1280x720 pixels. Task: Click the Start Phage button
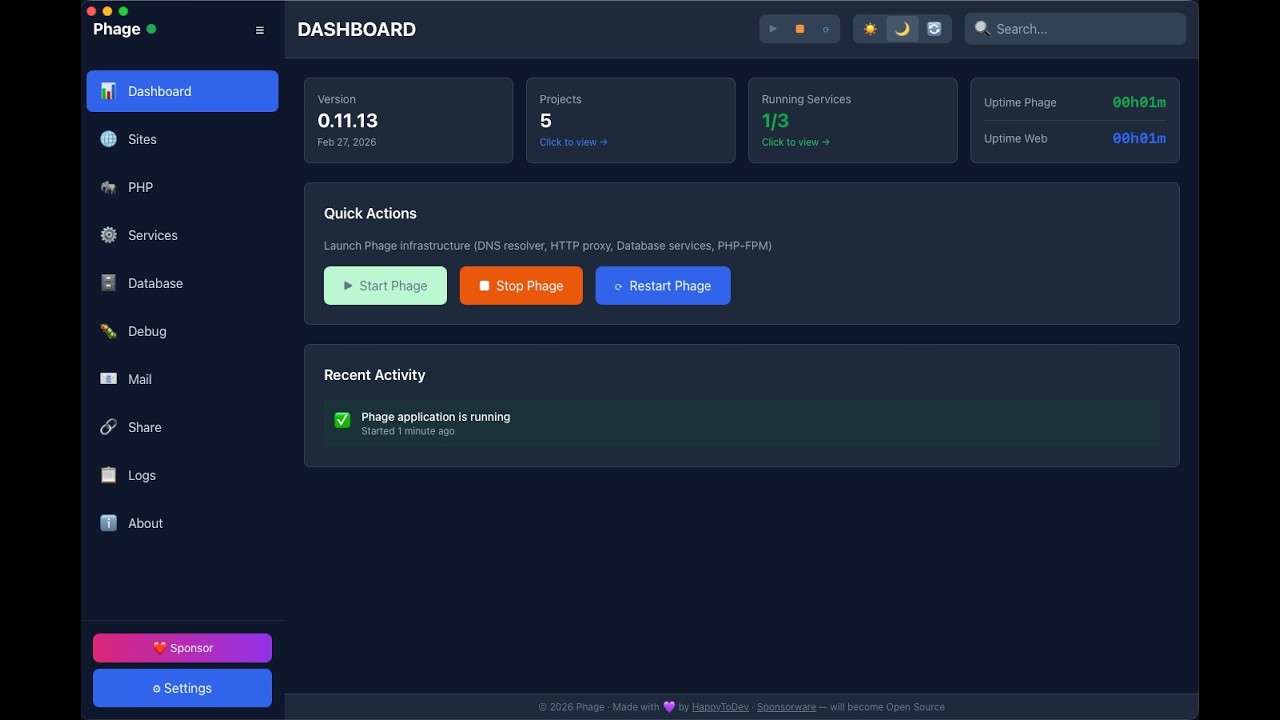(385, 285)
